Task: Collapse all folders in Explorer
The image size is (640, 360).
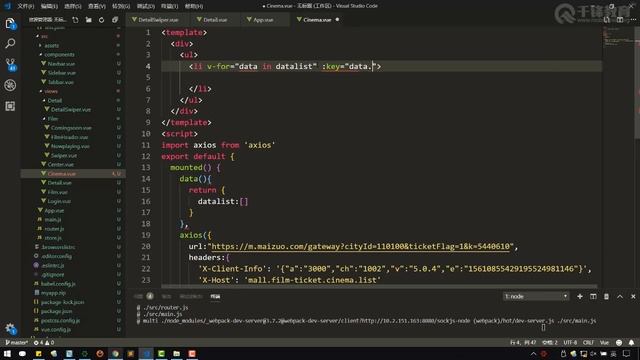Action: click(x=115, y=20)
